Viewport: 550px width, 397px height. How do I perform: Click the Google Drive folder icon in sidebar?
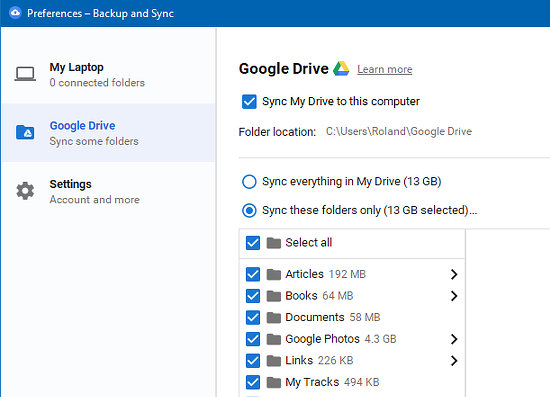point(25,133)
